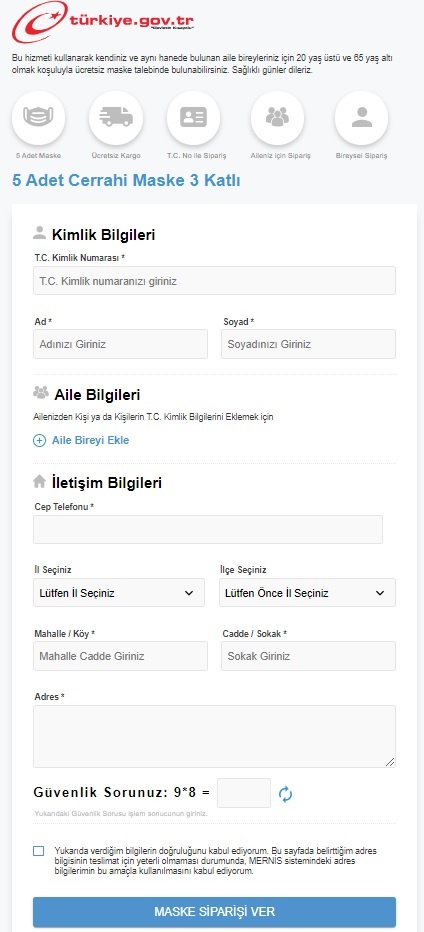Submit with the MASKE SİPARİŞİ VER button
The height and width of the screenshot is (932, 424).
[214, 912]
